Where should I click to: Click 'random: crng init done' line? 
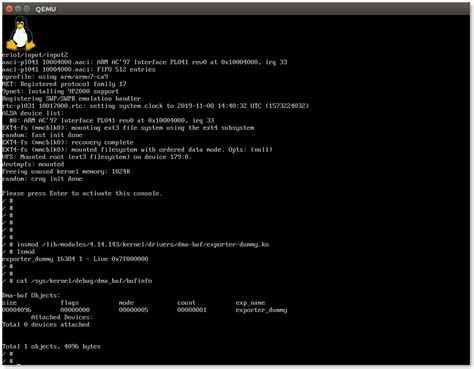click(x=42, y=179)
